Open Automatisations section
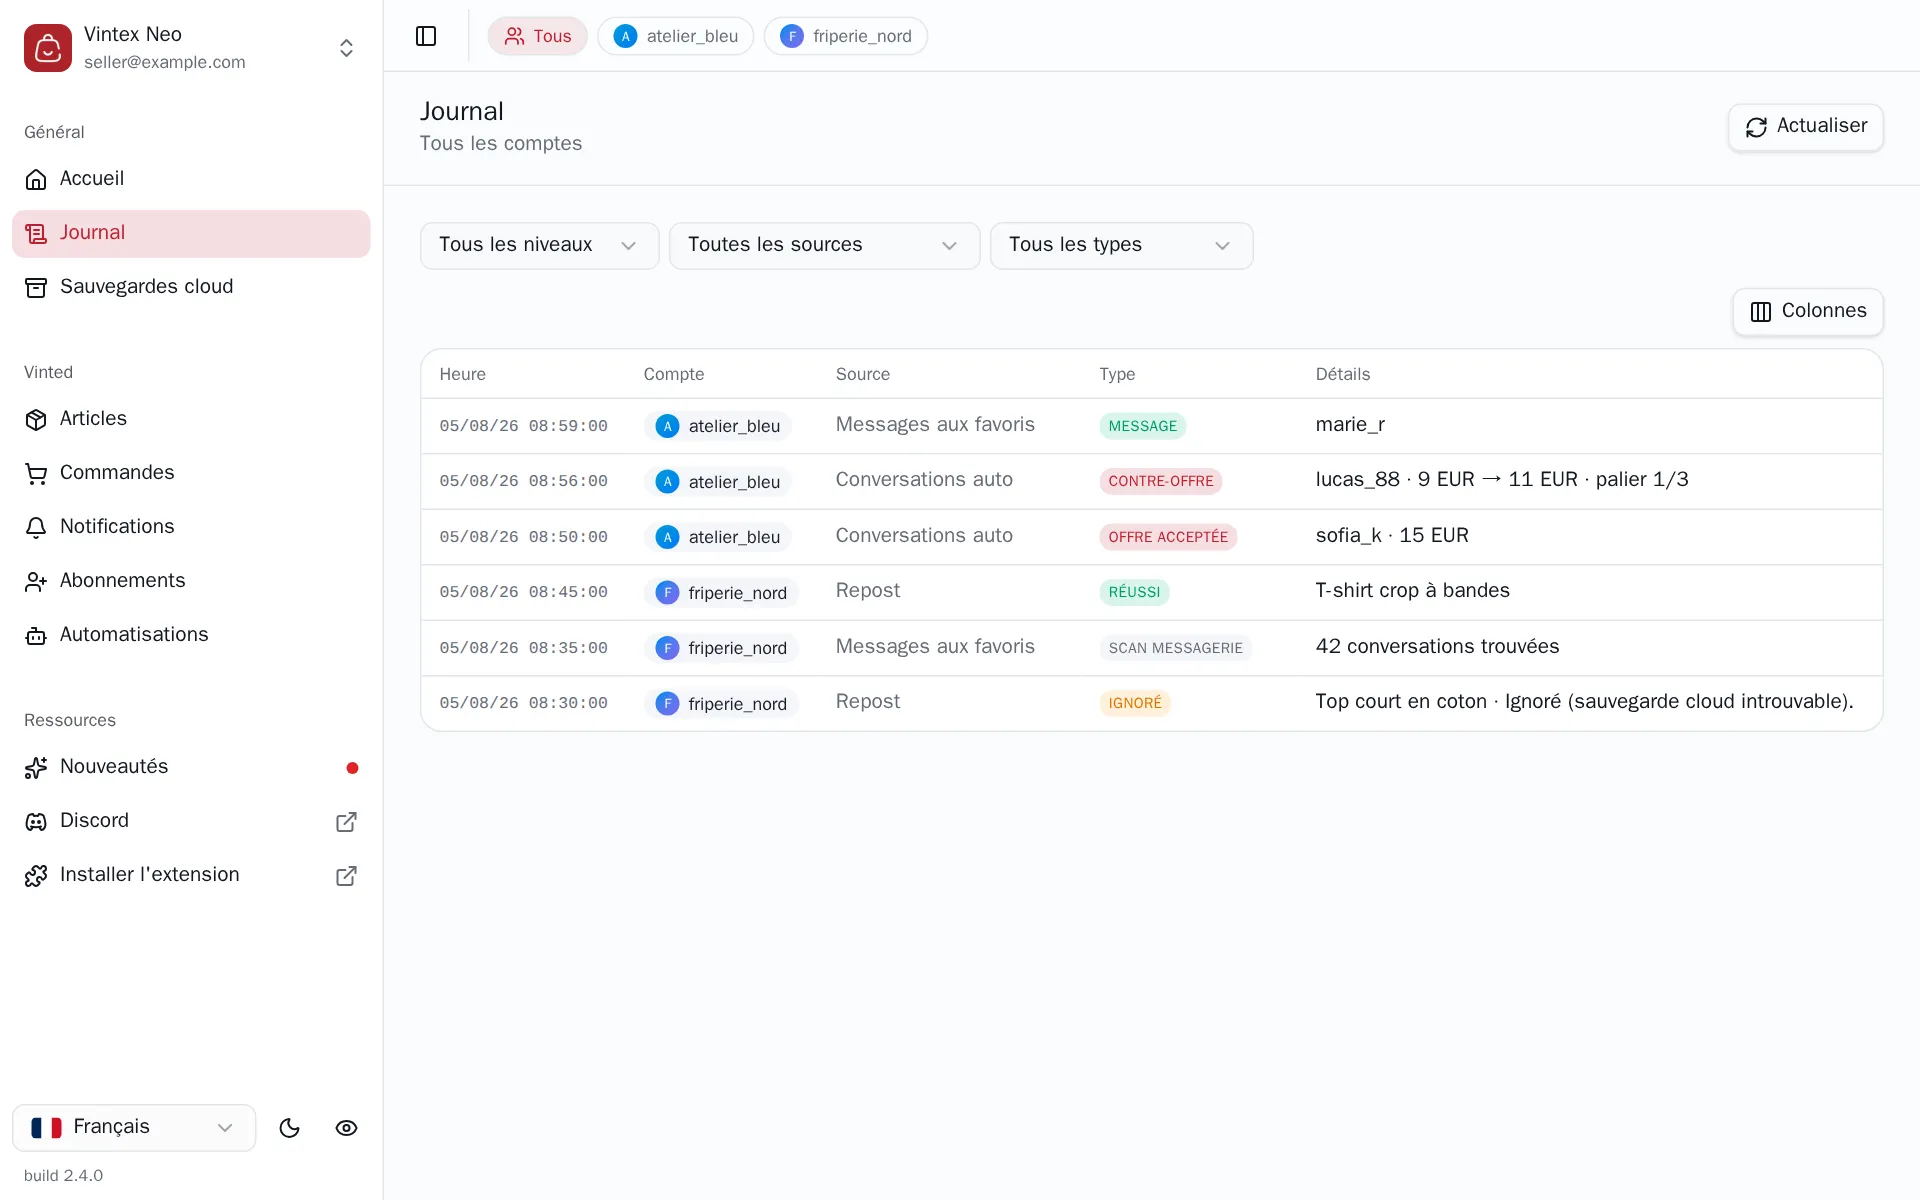 pos(191,635)
